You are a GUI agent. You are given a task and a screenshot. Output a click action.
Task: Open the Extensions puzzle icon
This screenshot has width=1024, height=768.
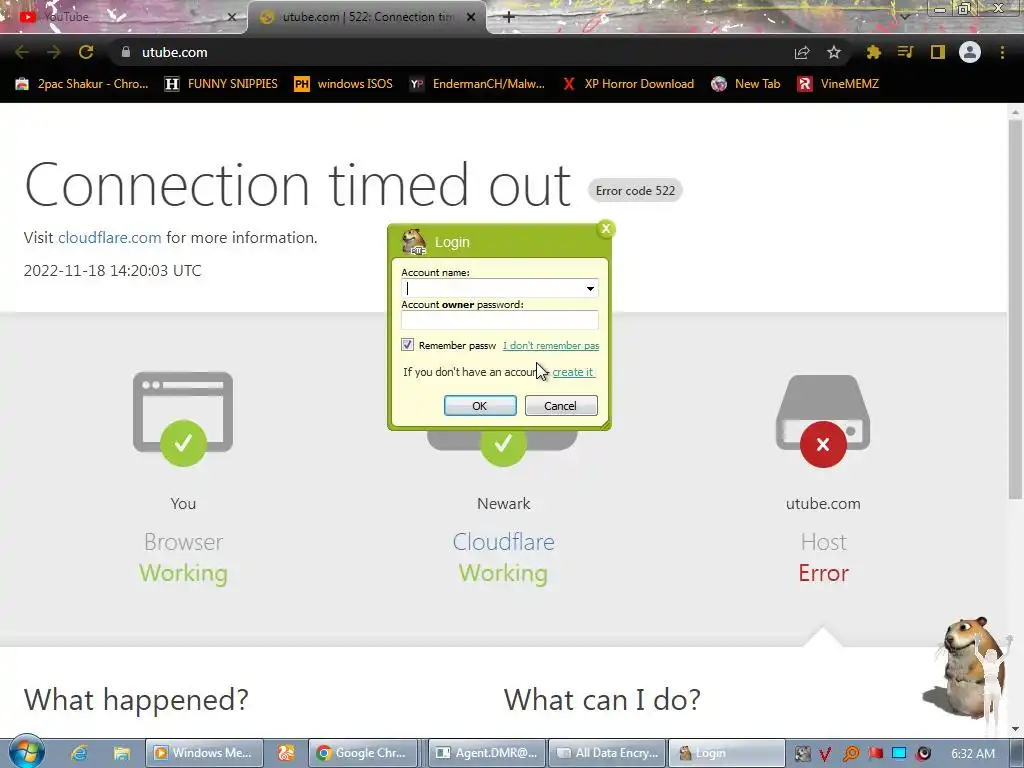tap(874, 52)
